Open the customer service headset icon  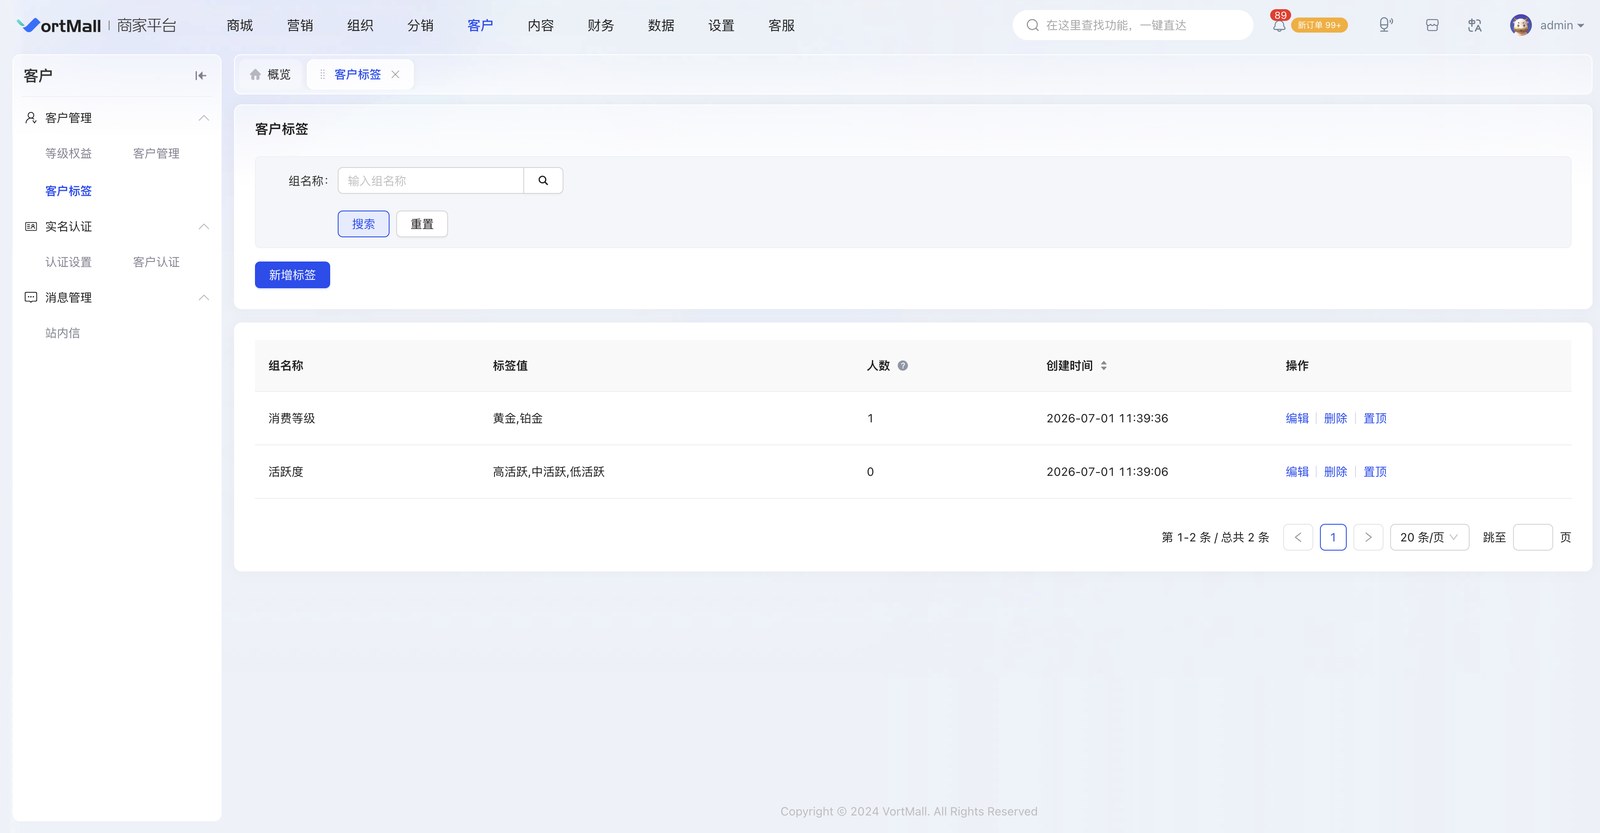(1385, 25)
